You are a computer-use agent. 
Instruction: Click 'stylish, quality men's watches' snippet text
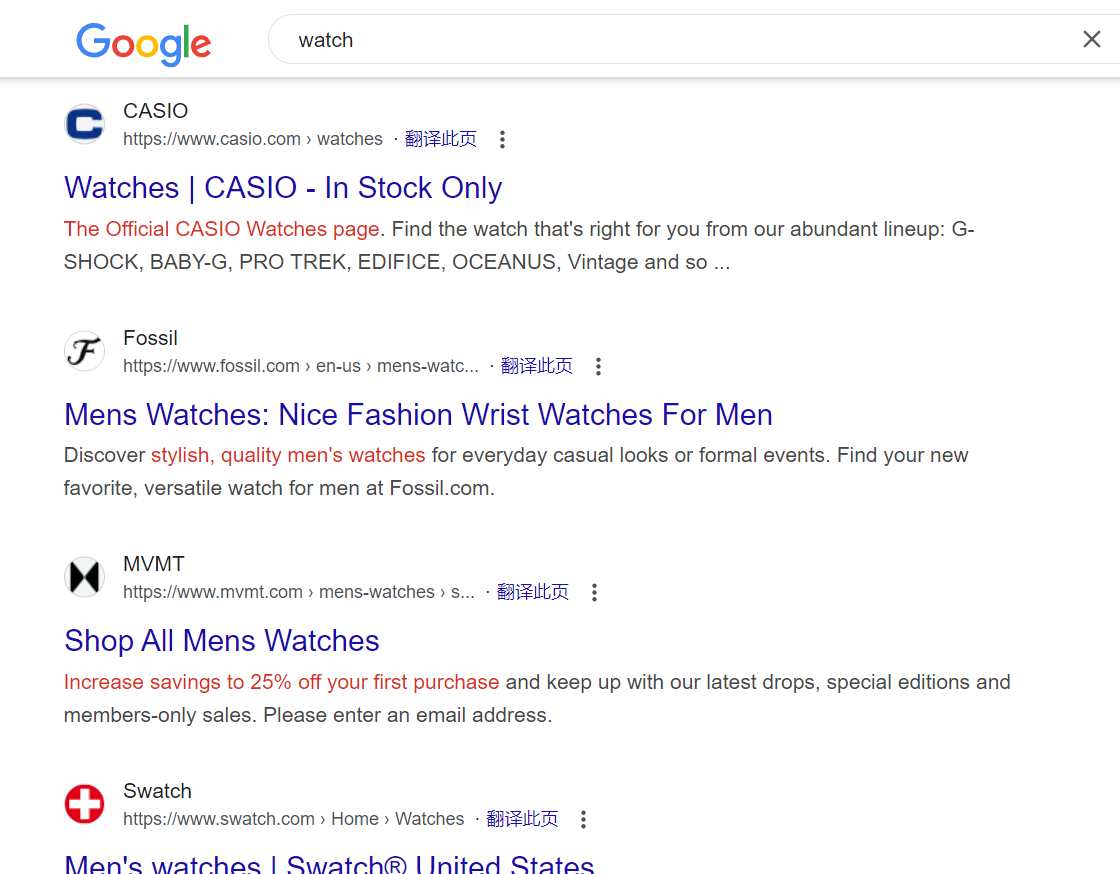[288, 456]
